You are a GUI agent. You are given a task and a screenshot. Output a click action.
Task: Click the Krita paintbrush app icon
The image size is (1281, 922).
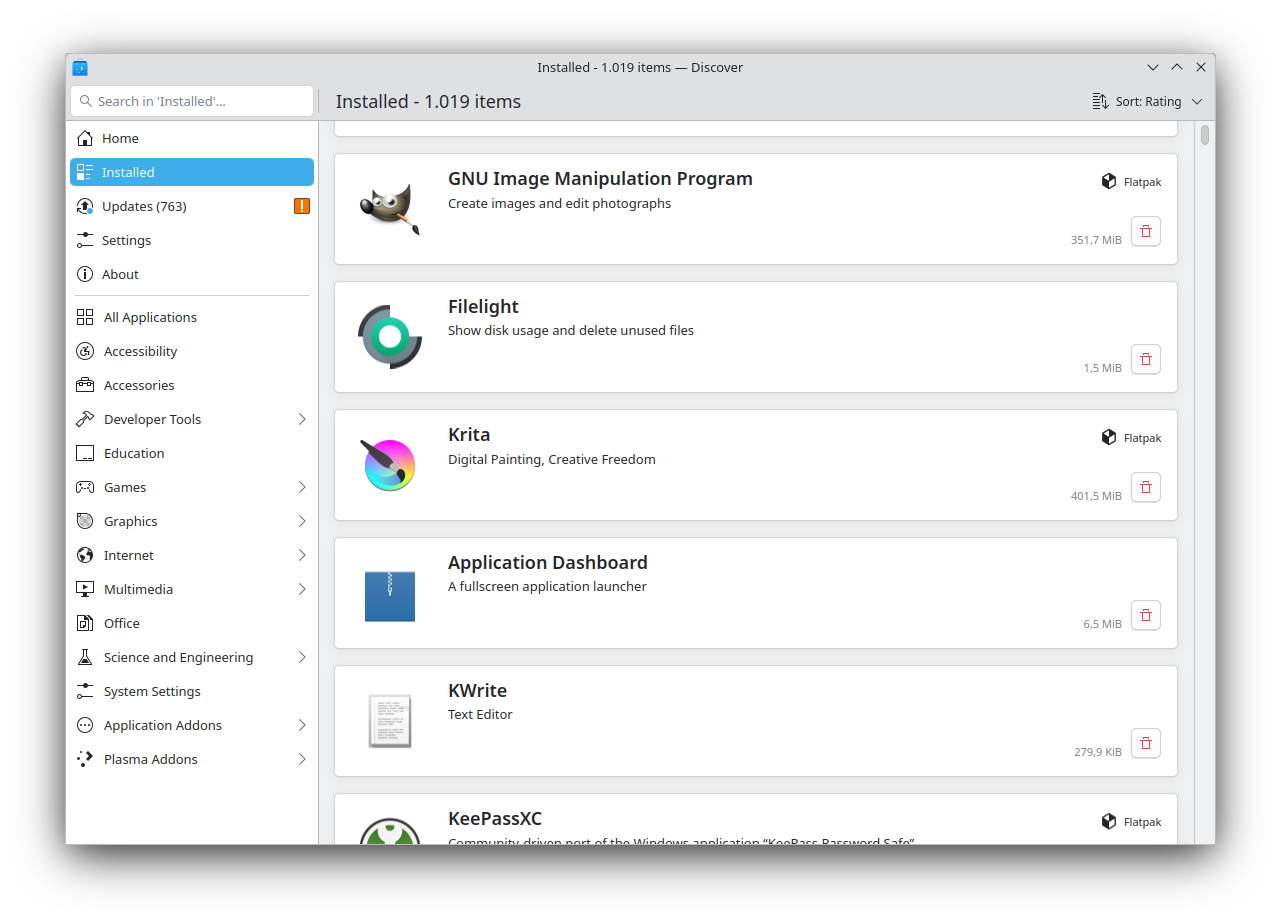pos(390,465)
